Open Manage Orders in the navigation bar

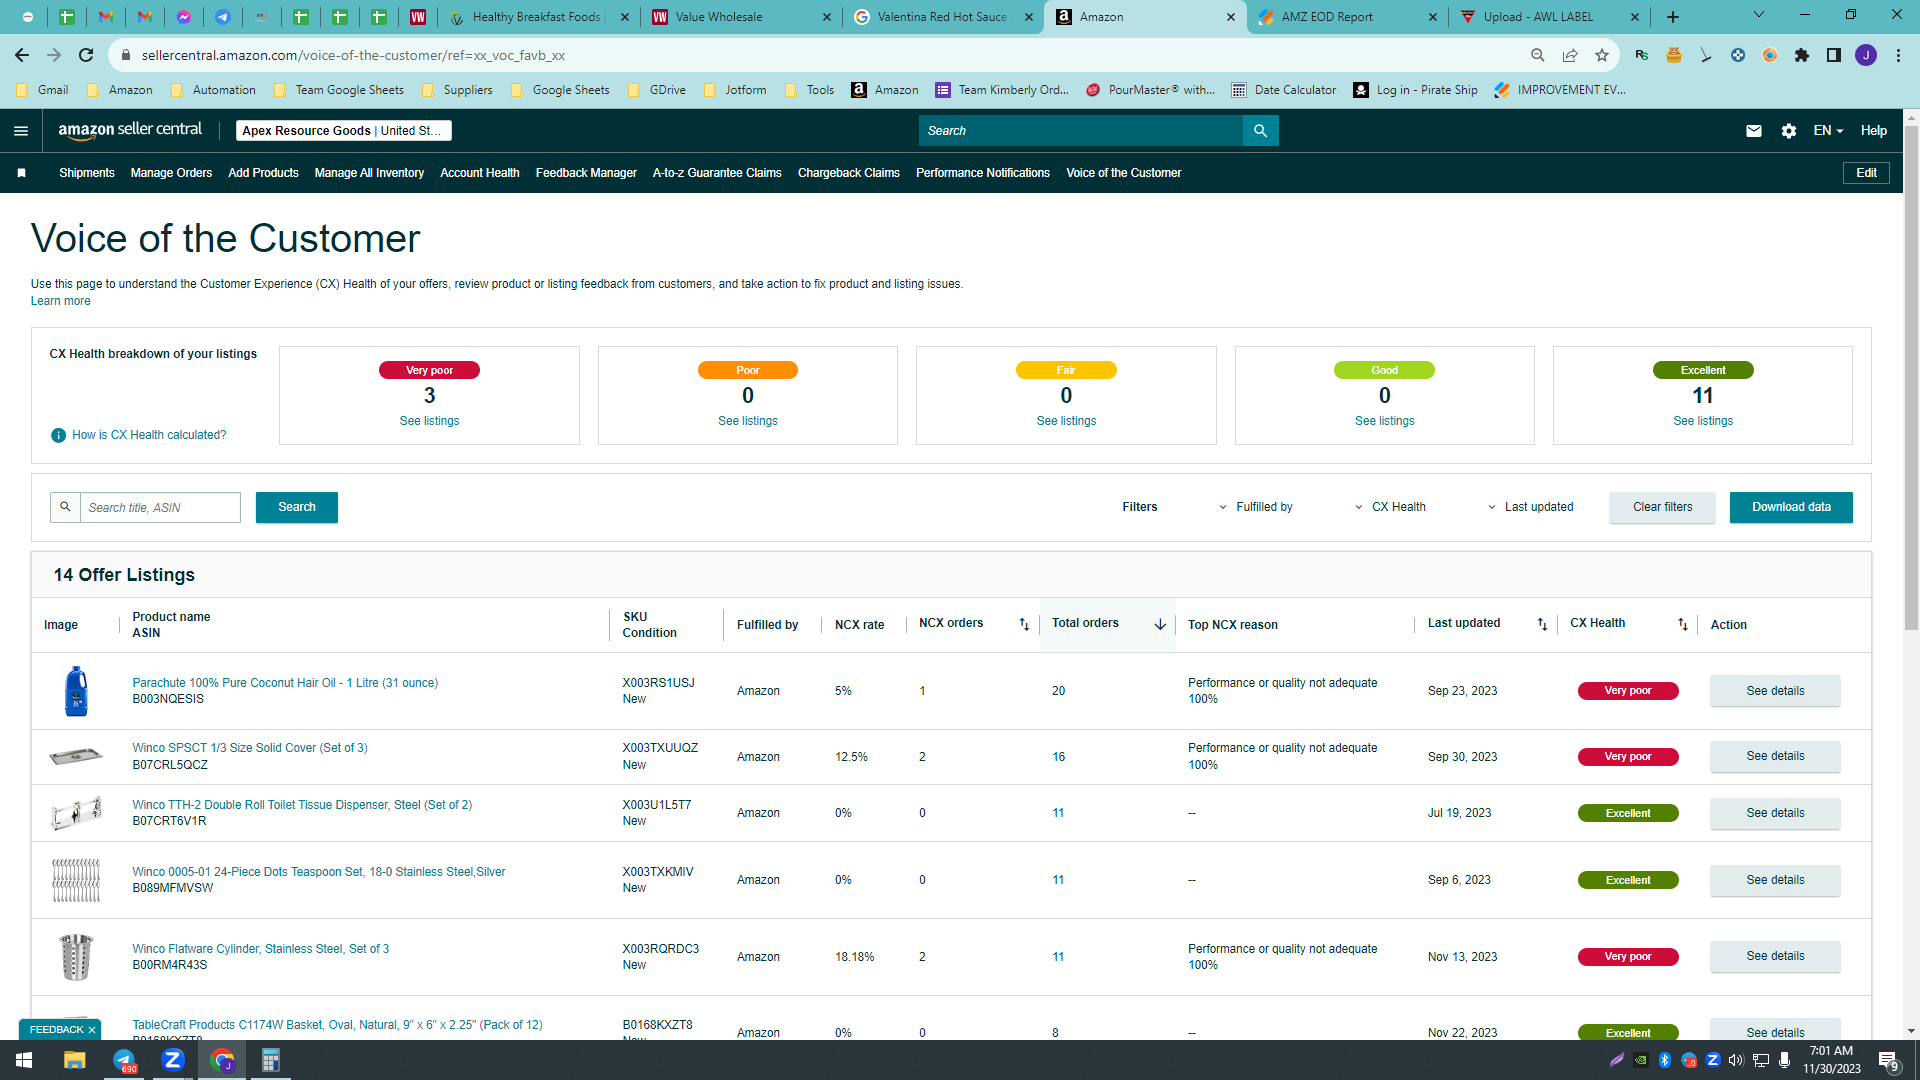[171, 173]
